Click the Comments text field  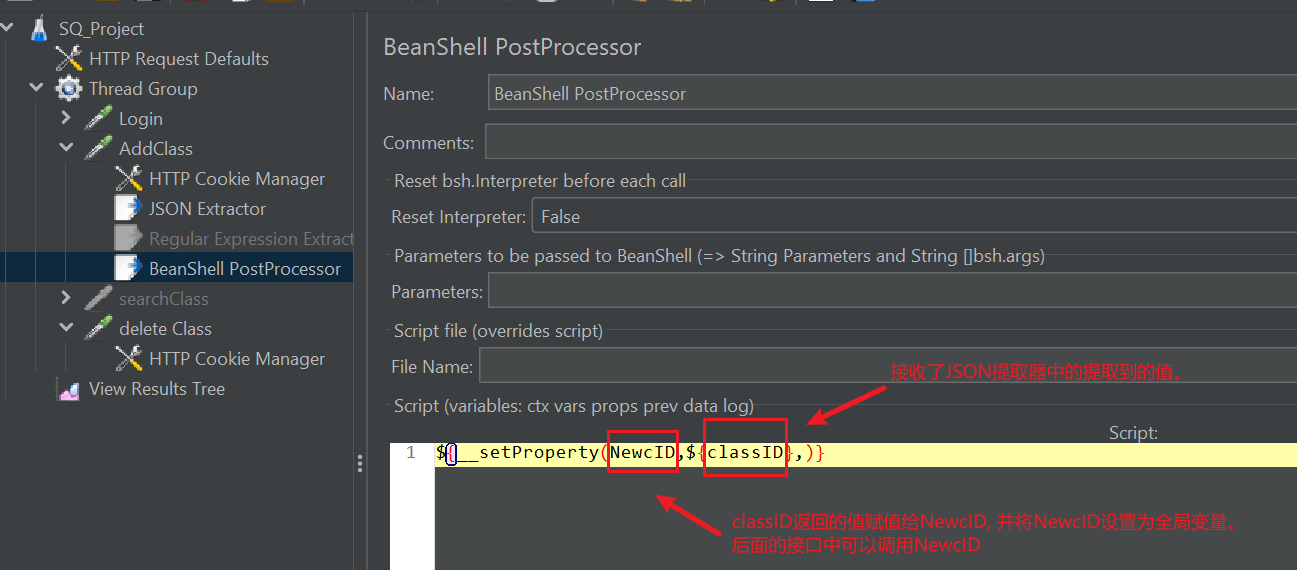(x=890, y=142)
